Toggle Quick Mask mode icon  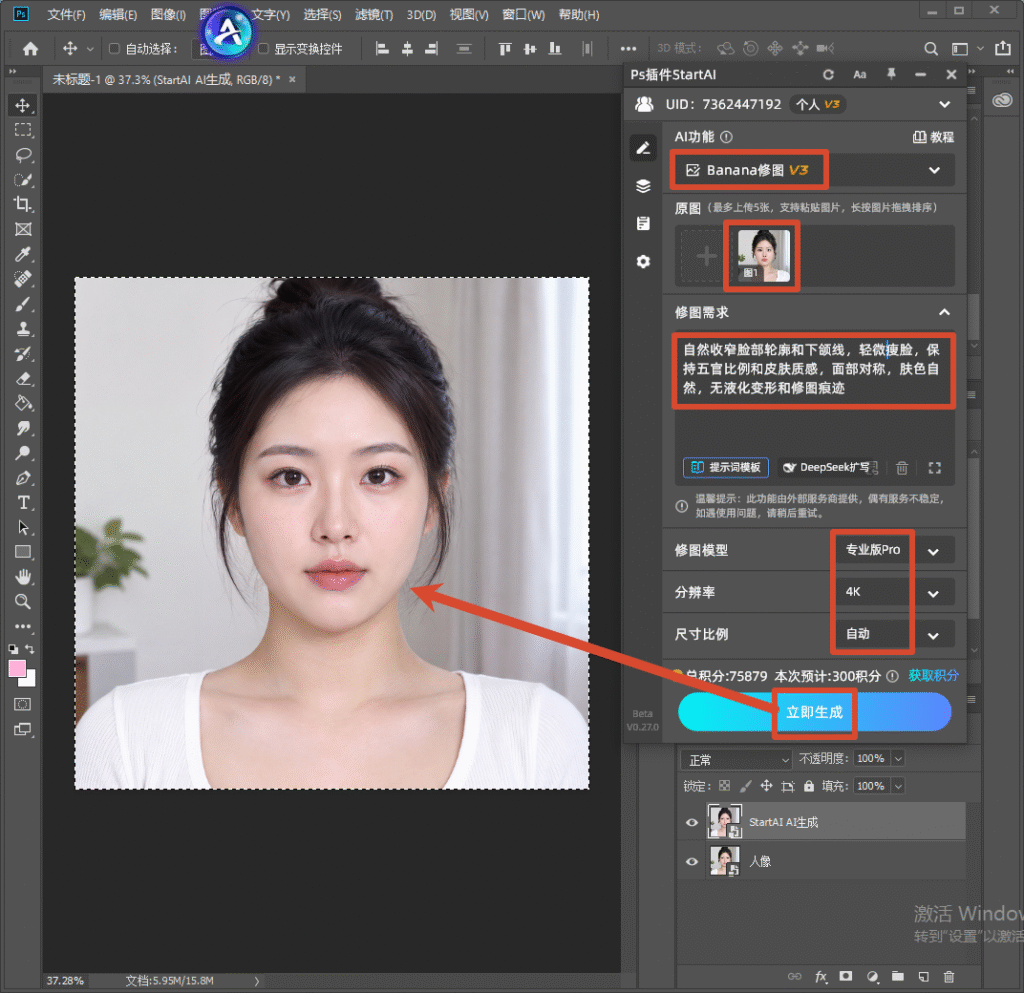coord(23,704)
